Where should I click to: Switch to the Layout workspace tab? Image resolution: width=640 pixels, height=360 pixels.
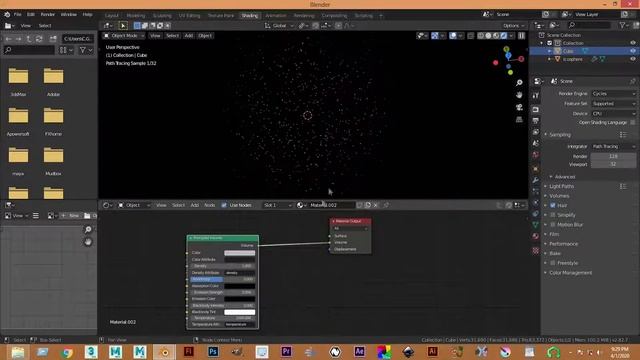tap(111, 16)
